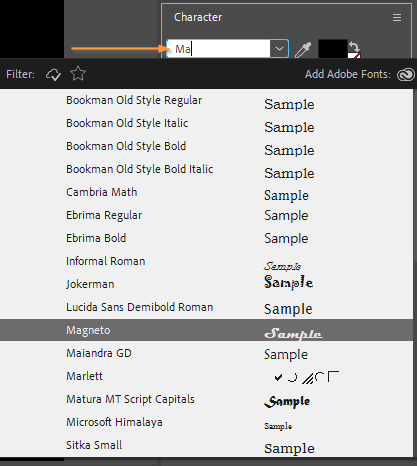This screenshot has height=466, width=417.
Task: Click the no-stroke color swatch
Action: 354,55
